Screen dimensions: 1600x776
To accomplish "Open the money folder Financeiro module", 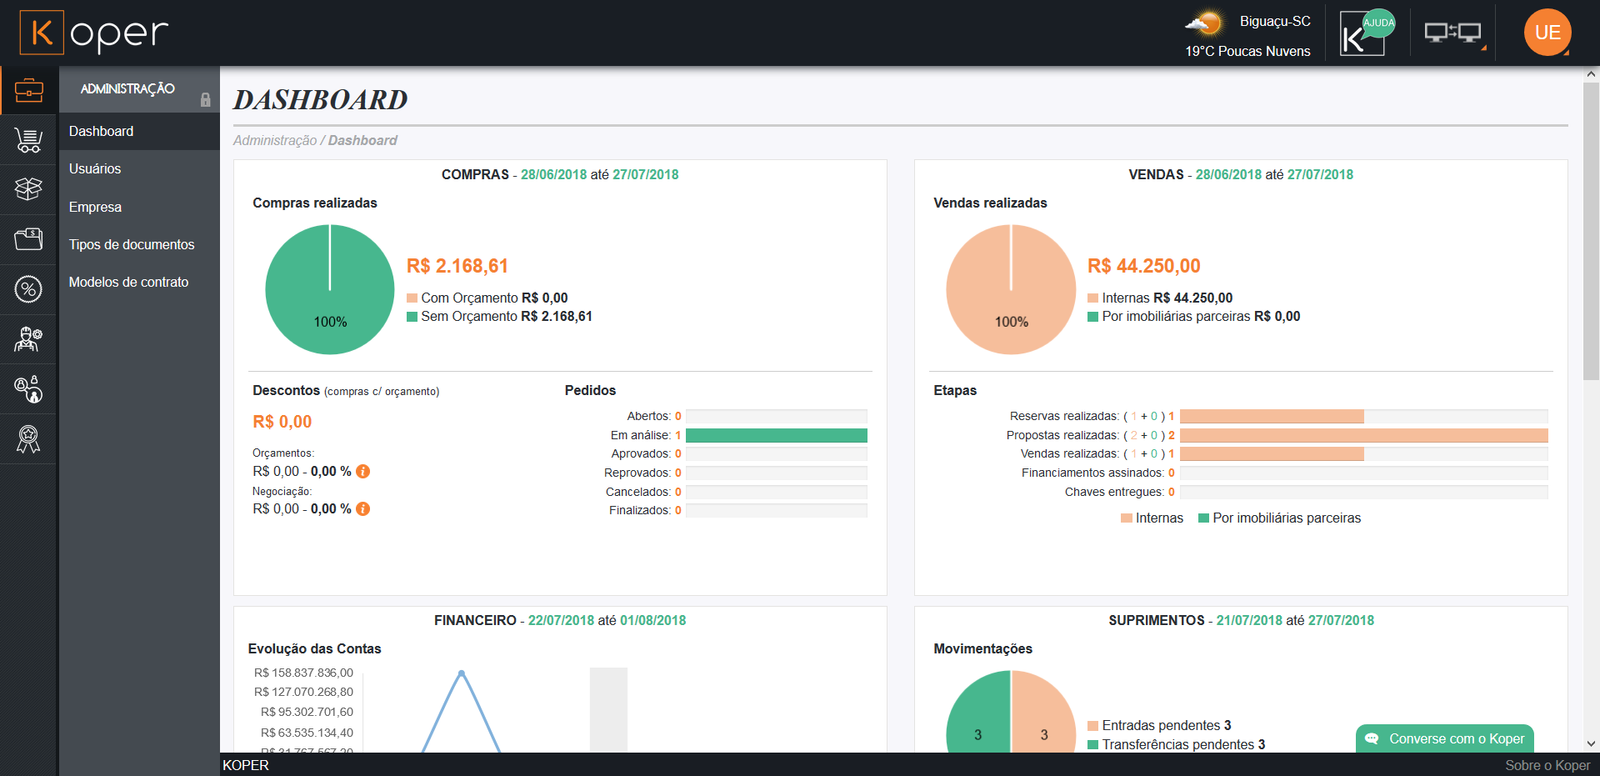I will coord(29,239).
